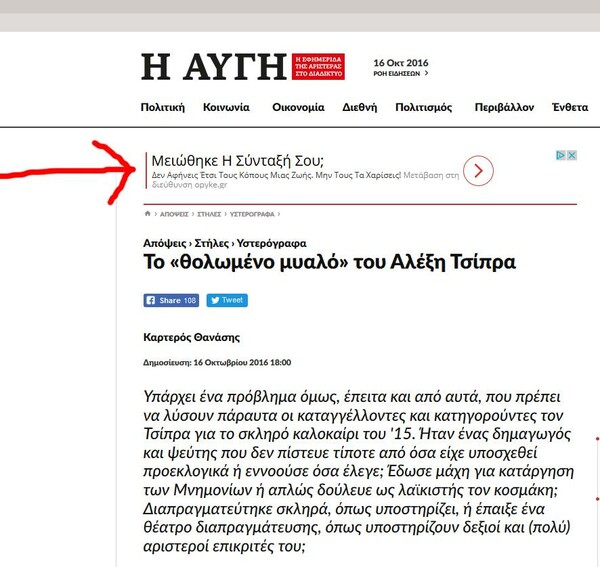600x567 pixels.
Task: Go to the Οικονομία section
Action: click(x=298, y=107)
